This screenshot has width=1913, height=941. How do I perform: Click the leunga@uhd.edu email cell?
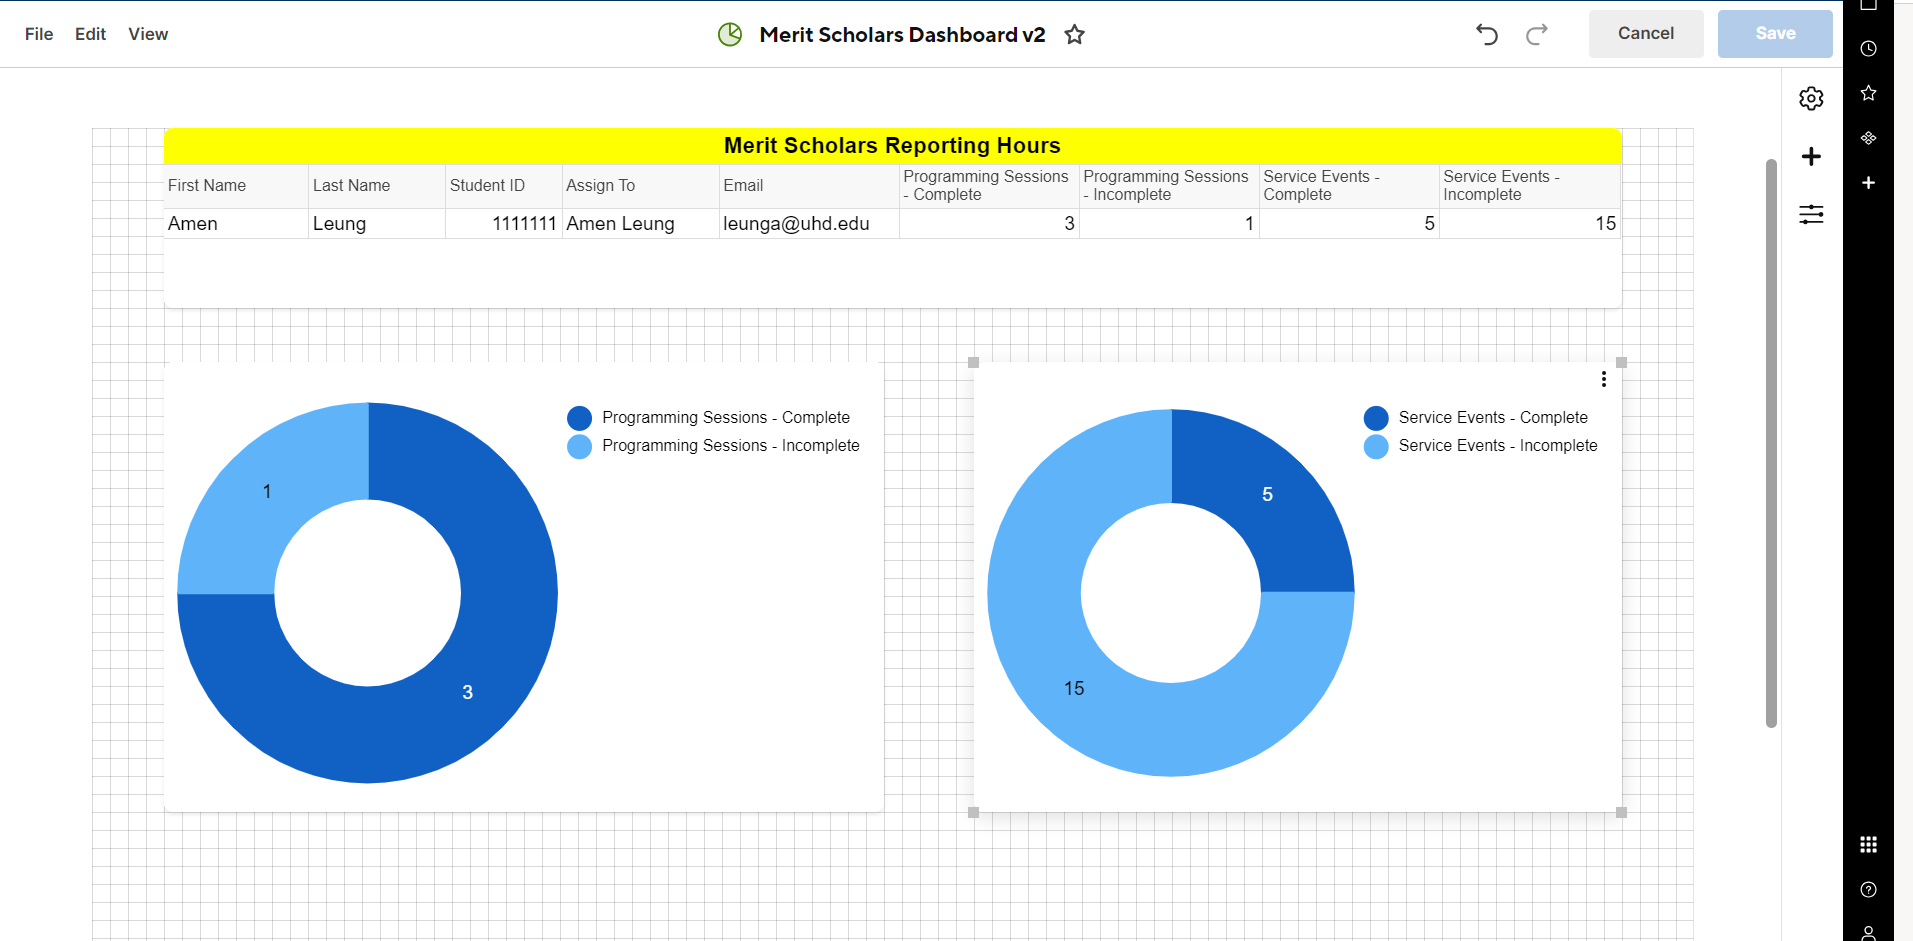coord(809,224)
